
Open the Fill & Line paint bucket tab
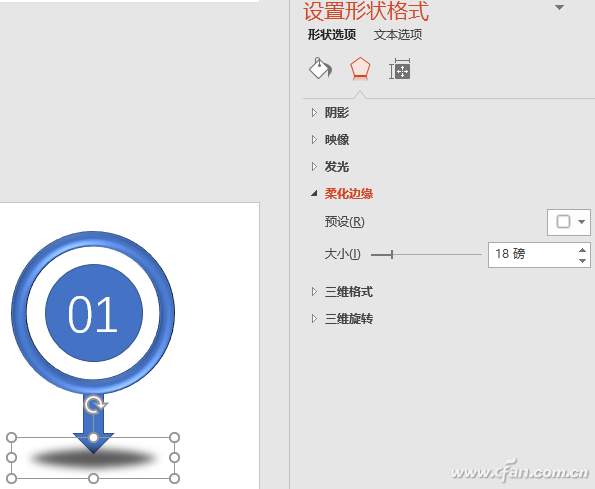click(320, 69)
